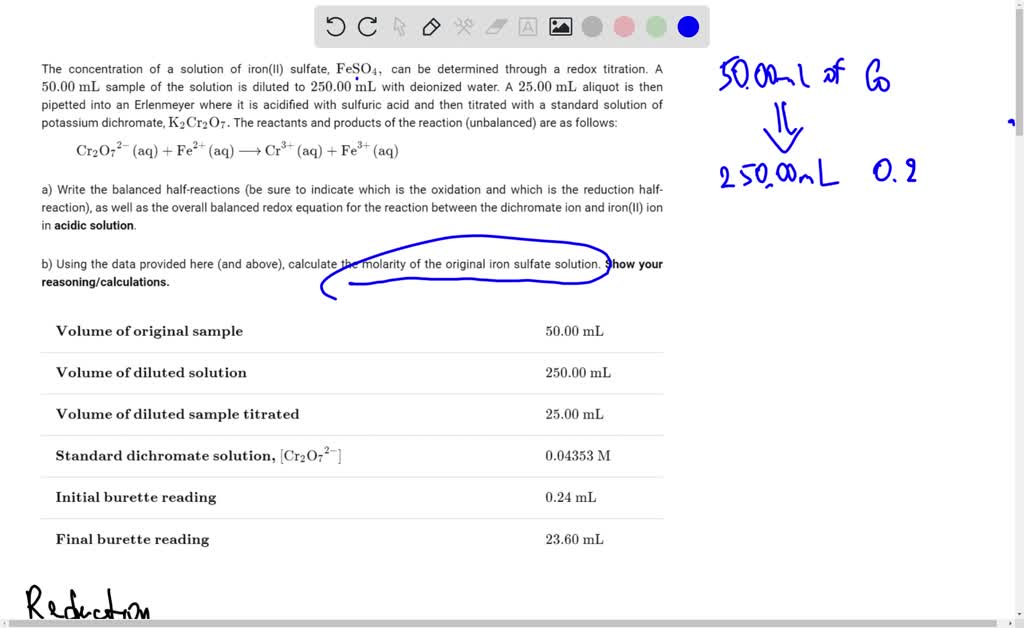Click the 'Volume of original sample' row label
This screenshot has width=1024, height=628.
click(x=149, y=331)
